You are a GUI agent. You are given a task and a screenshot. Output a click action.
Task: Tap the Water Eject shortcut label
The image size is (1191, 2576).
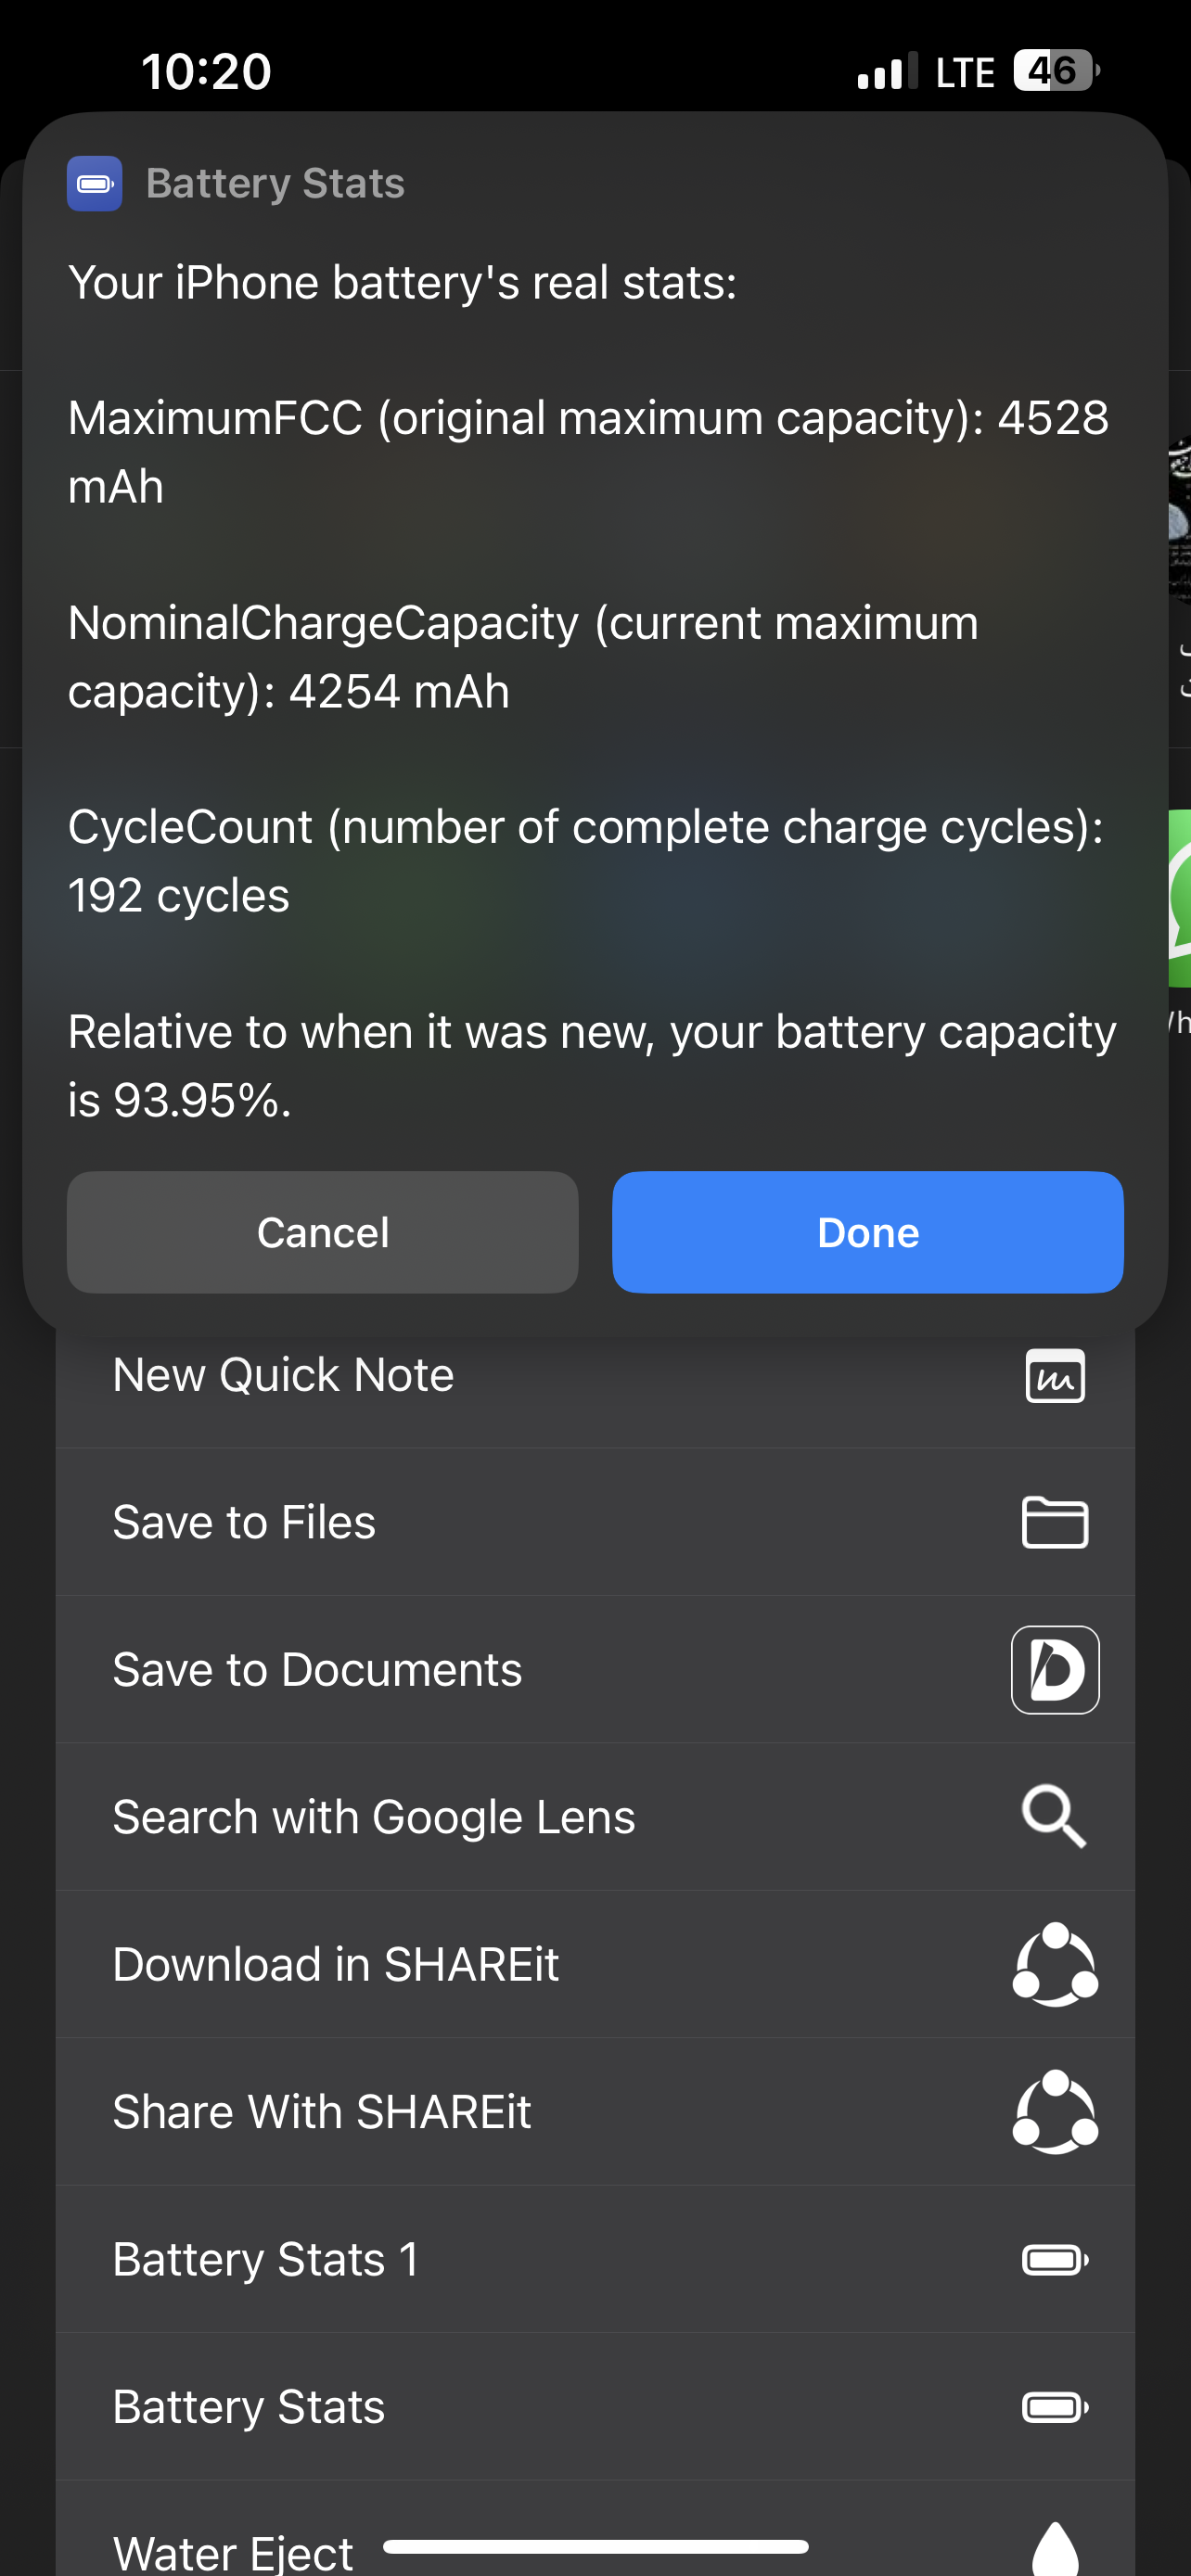click(x=233, y=2553)
